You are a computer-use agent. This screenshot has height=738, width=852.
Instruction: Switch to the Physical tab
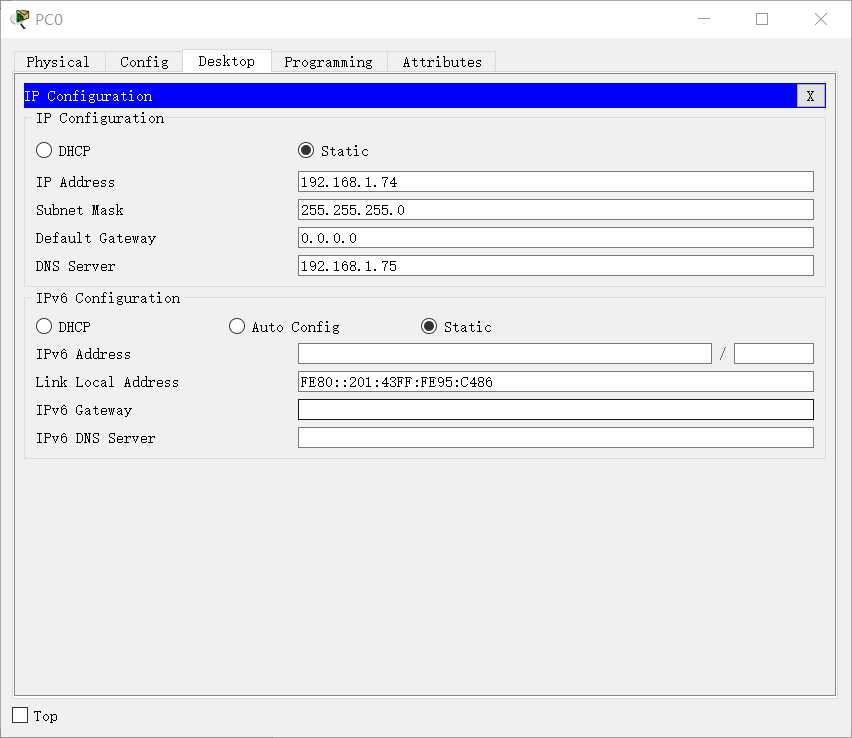click(x=58, y=62)
